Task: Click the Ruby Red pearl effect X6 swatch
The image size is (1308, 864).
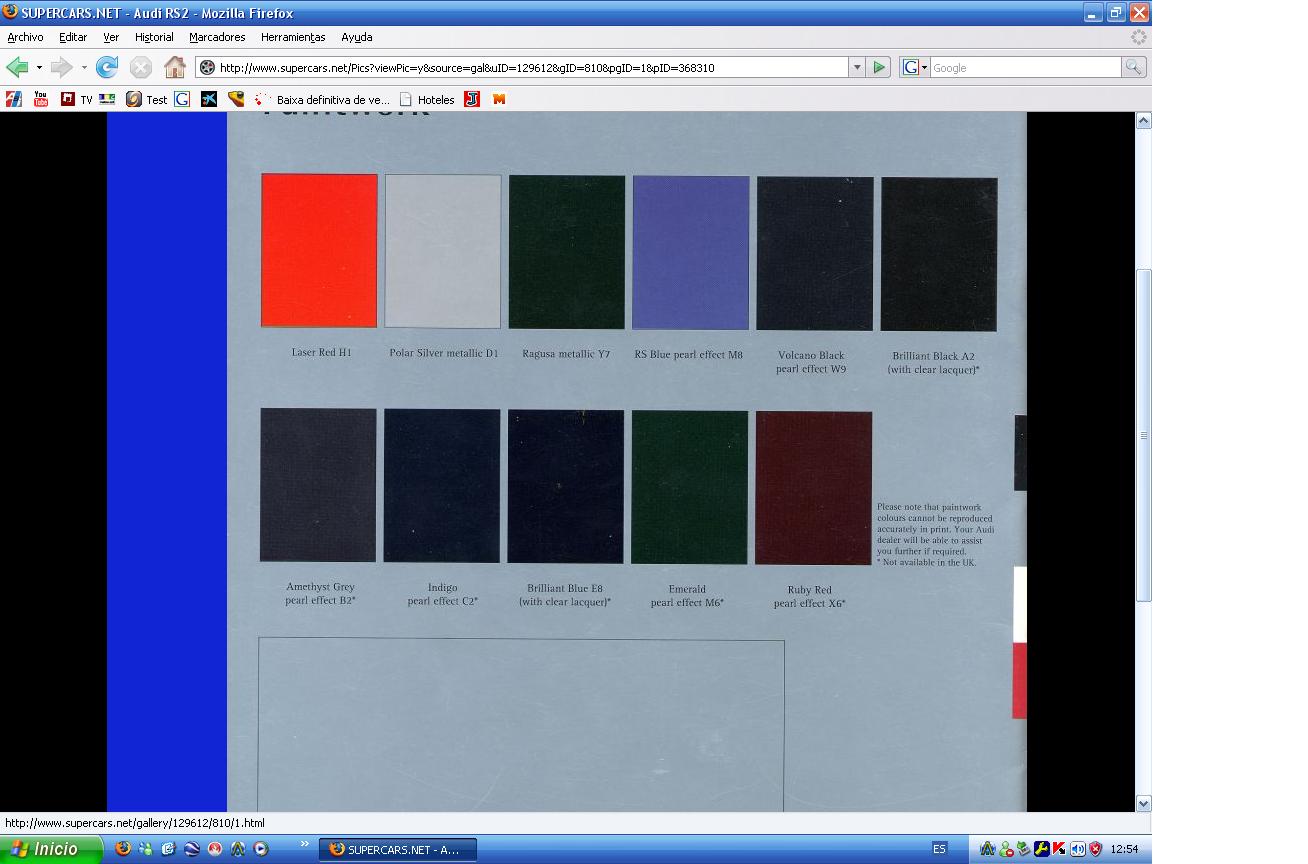Action: [x=814, y=488]
